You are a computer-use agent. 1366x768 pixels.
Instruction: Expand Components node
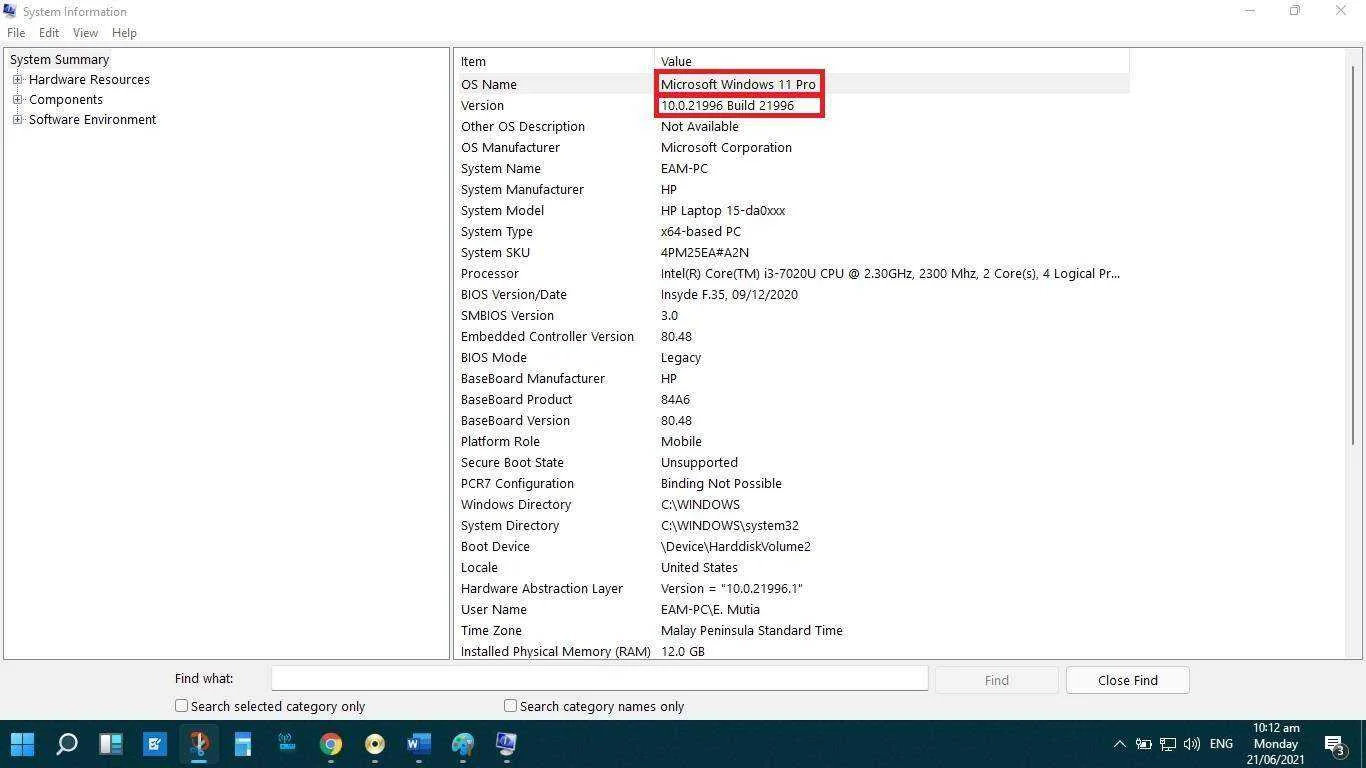click(17, 100)
